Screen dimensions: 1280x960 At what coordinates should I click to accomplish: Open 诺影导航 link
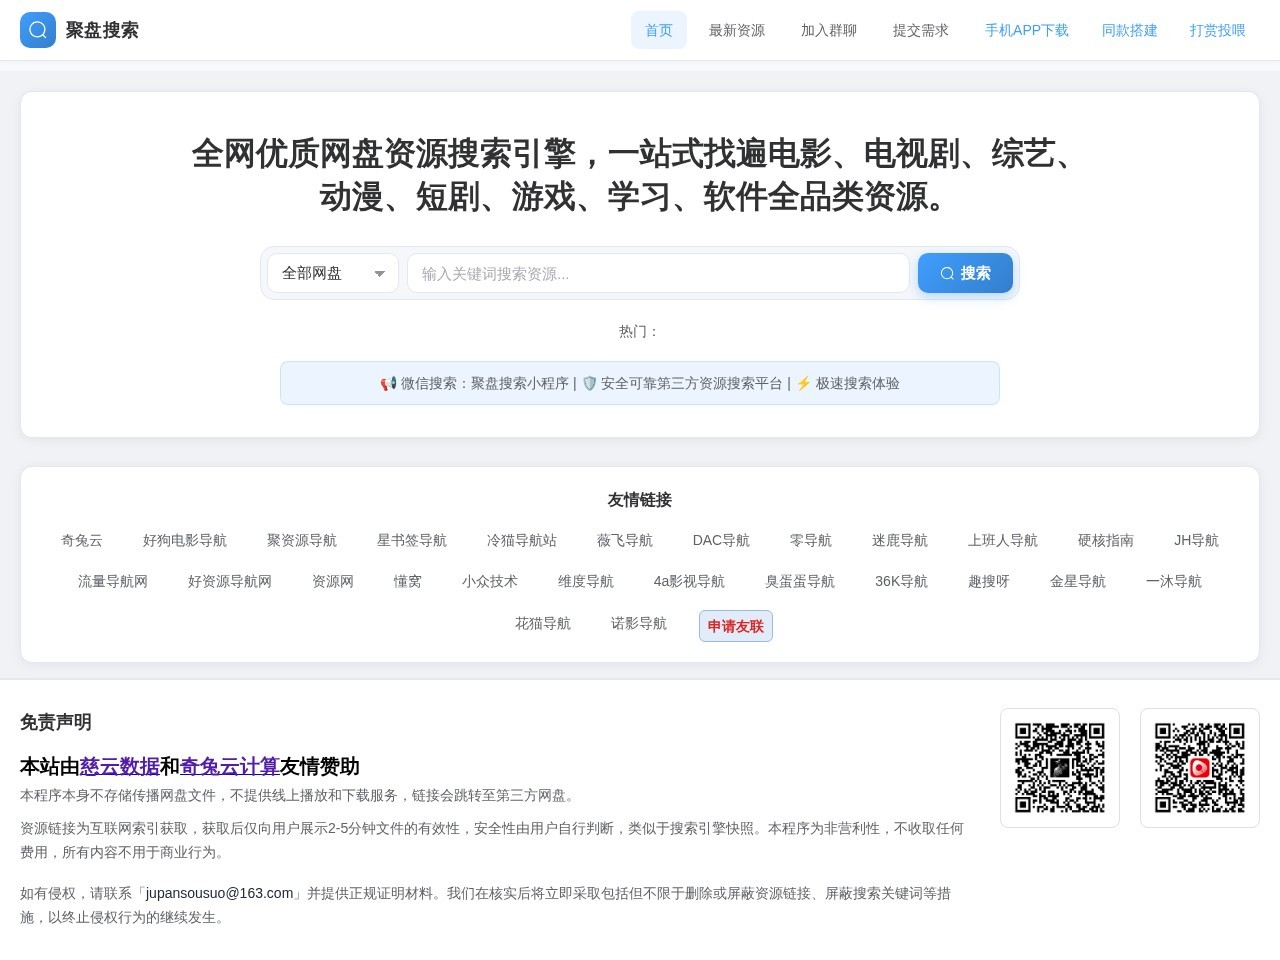(x=639, y=623)
